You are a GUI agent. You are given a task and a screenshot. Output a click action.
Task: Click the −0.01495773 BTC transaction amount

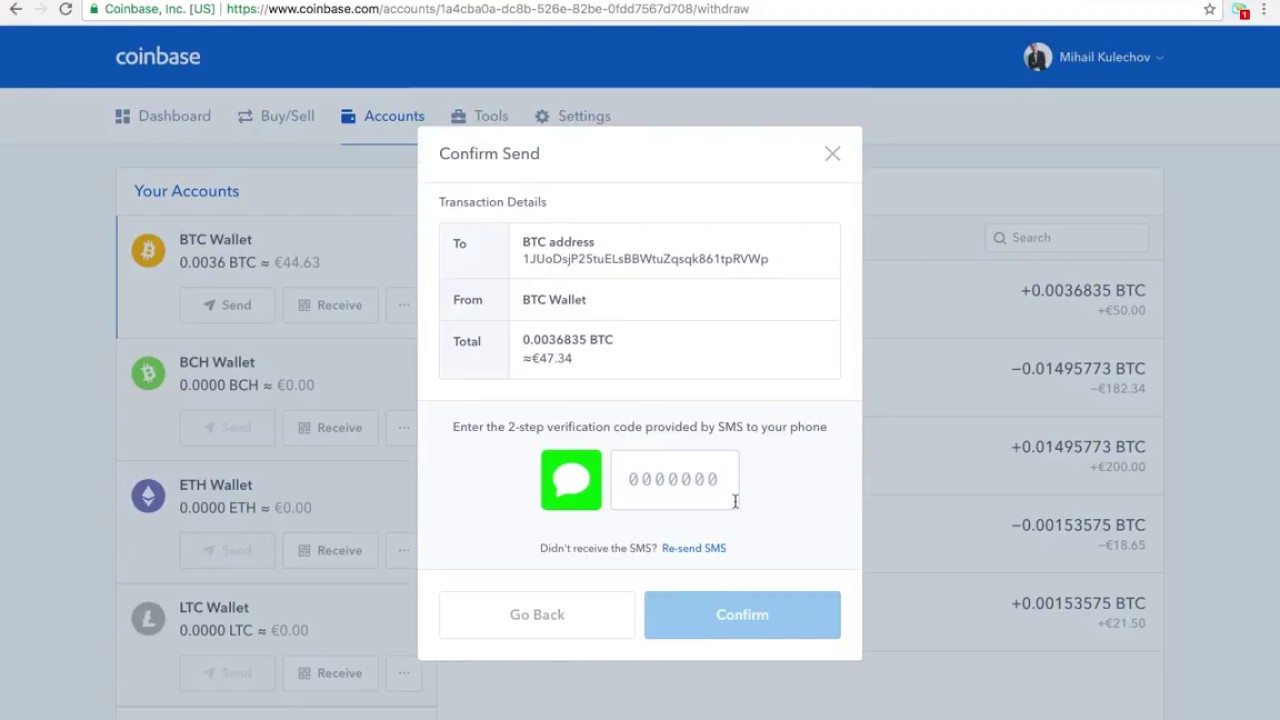pyautogui.click(x=1078, y=368)
